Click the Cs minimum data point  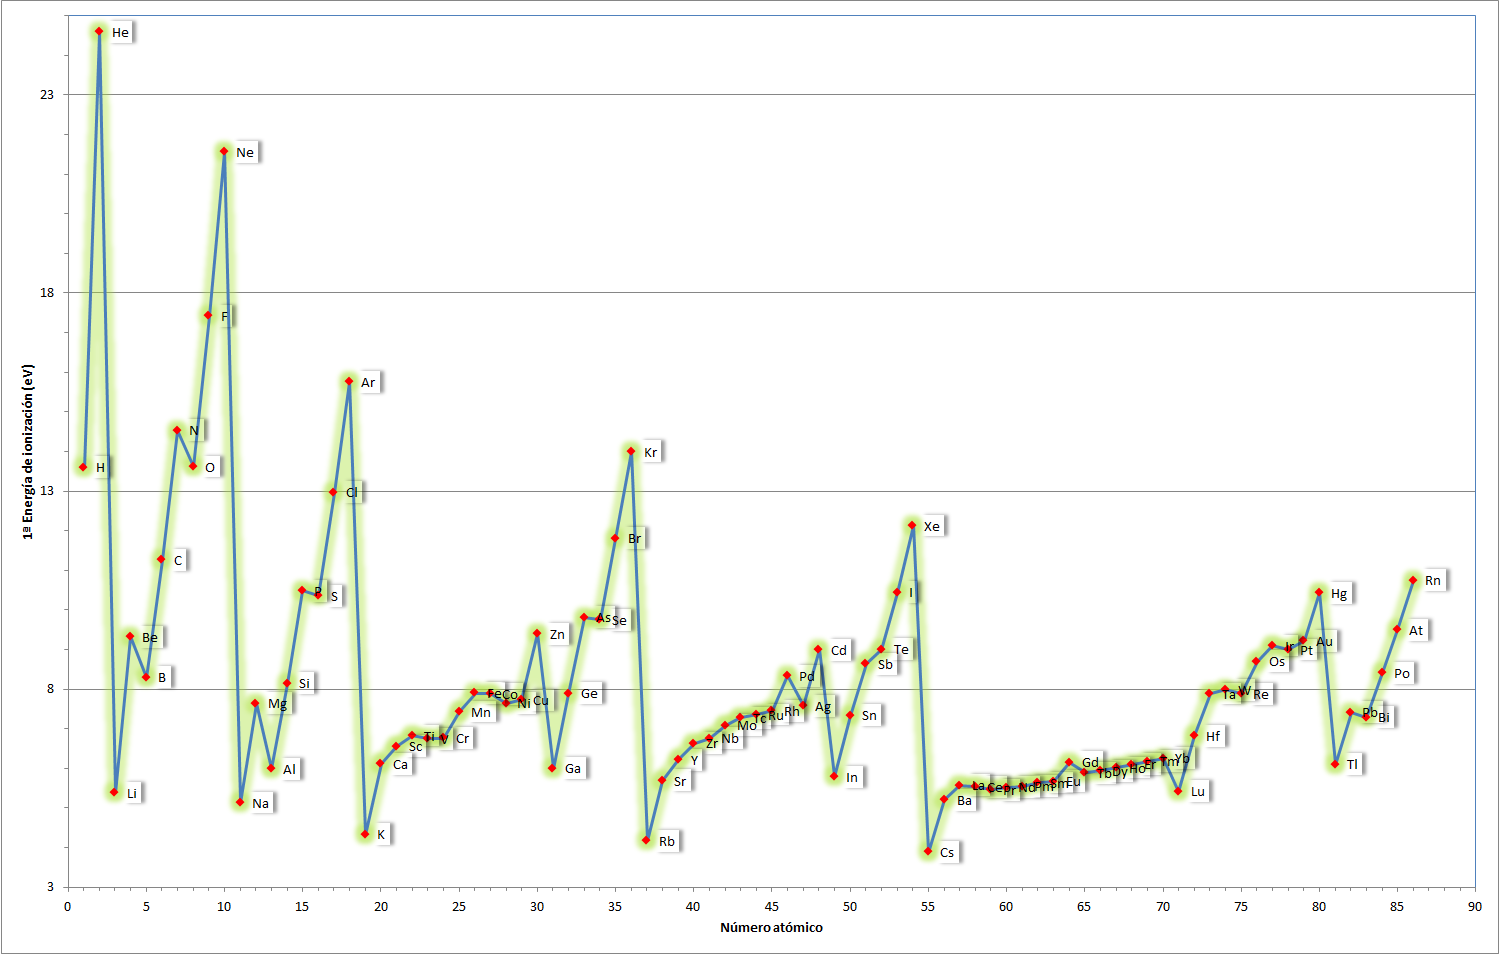pos(928,851)
